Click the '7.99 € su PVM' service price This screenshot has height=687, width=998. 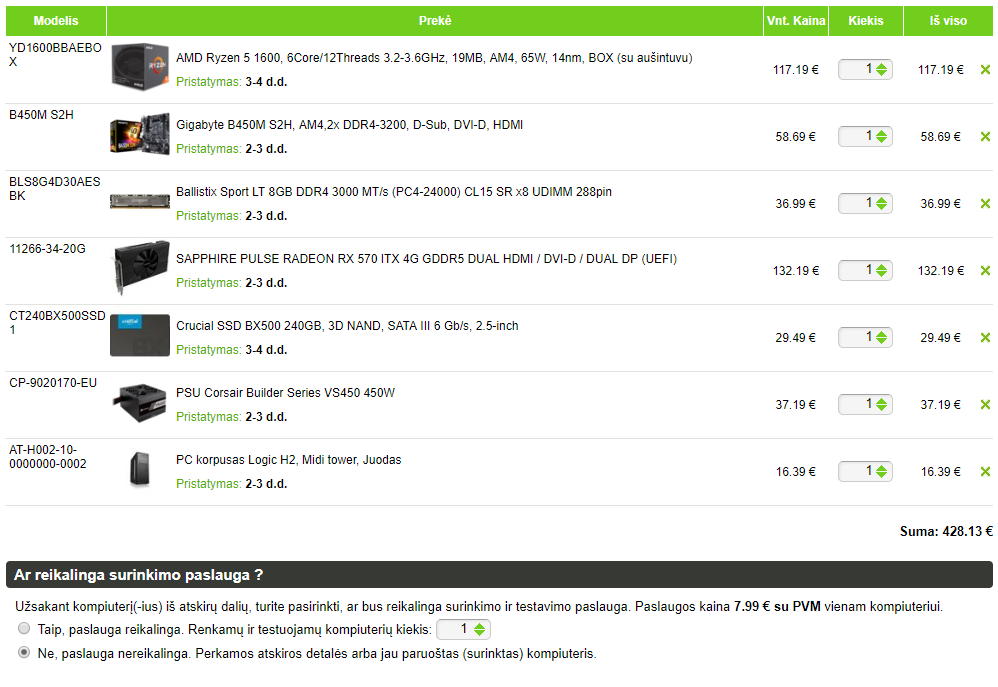click(777, 606)
